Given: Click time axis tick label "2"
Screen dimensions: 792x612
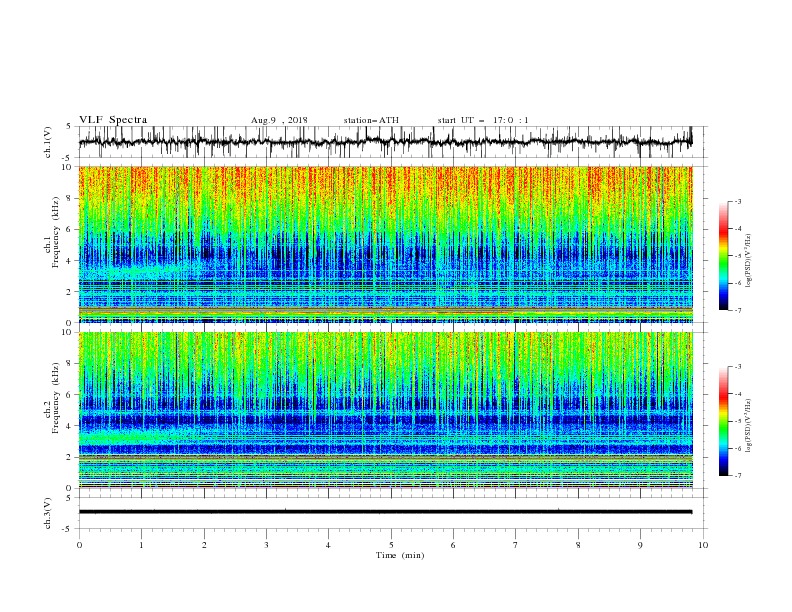Looking at the screenshot, I should pyautogui.click(x=204, y=545).
